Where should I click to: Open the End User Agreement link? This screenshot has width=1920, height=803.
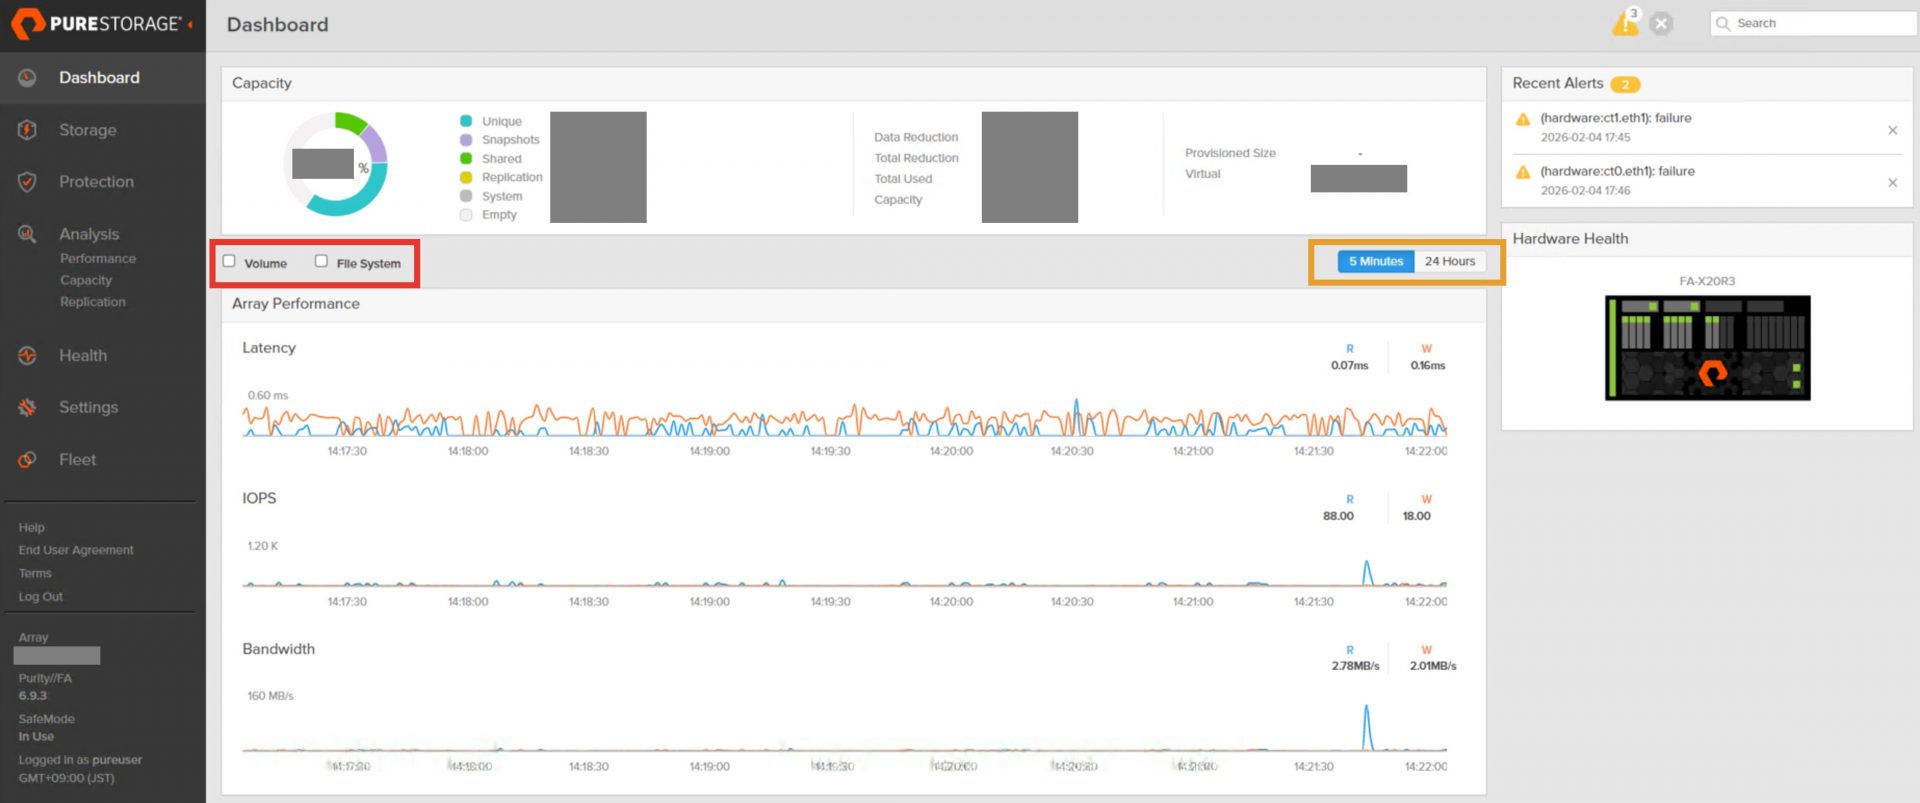pyautogui.click(x=76, y=550)
